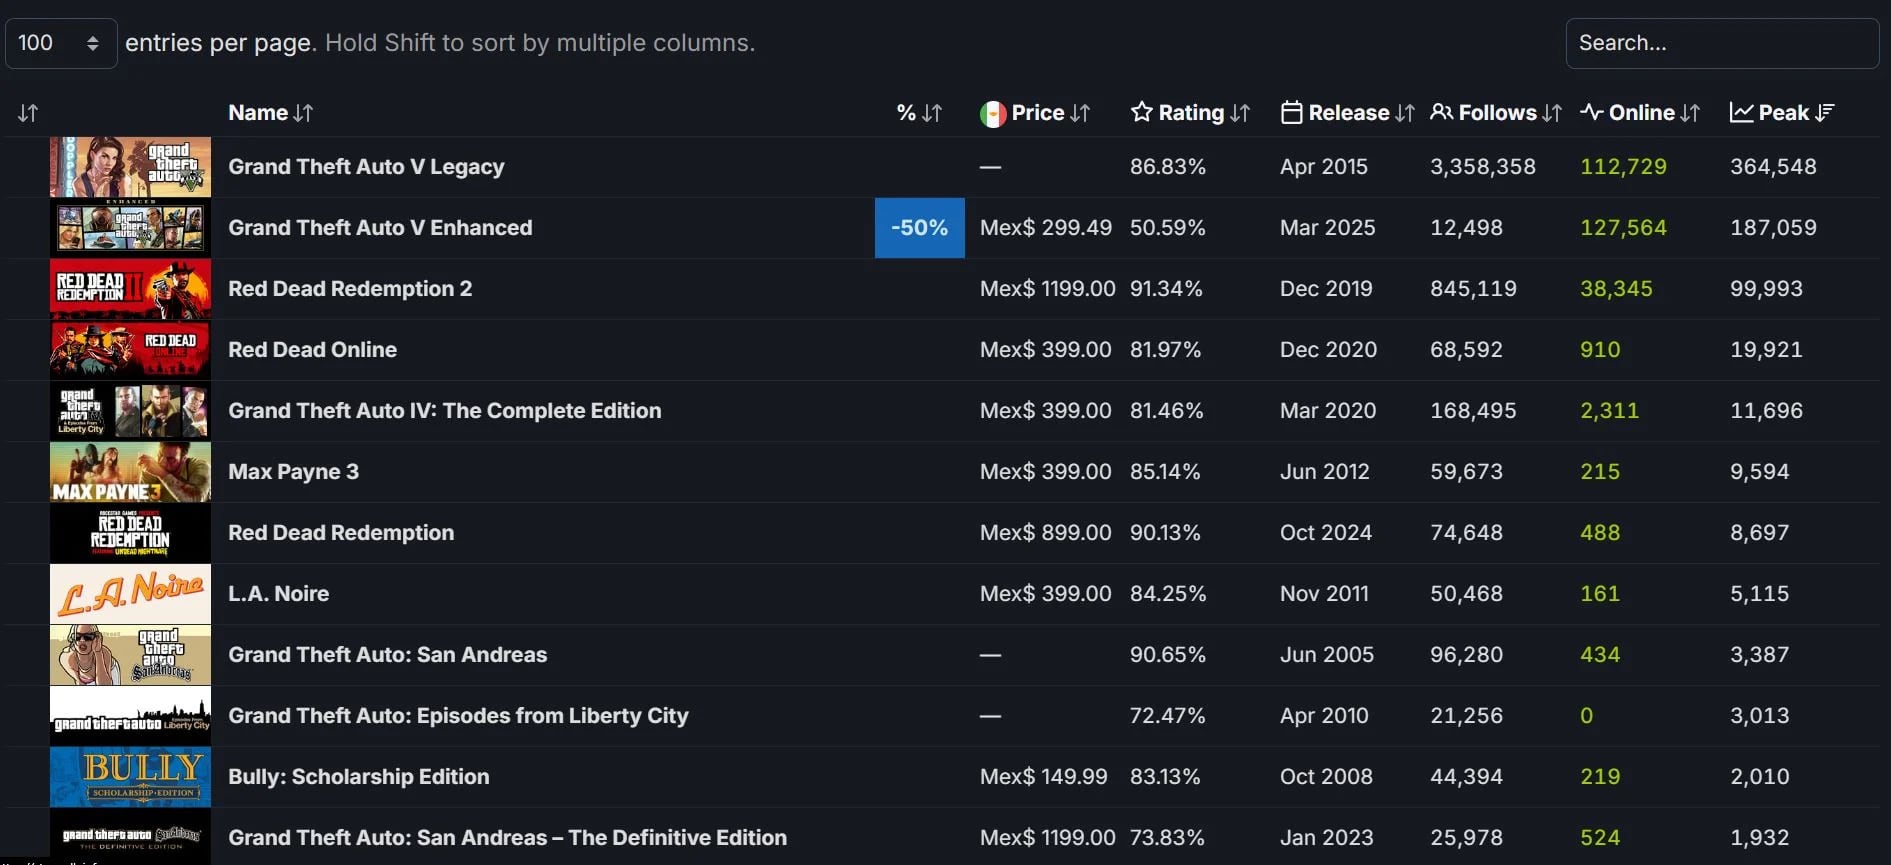Click the sort arrows next to Name

pos(303,113)
